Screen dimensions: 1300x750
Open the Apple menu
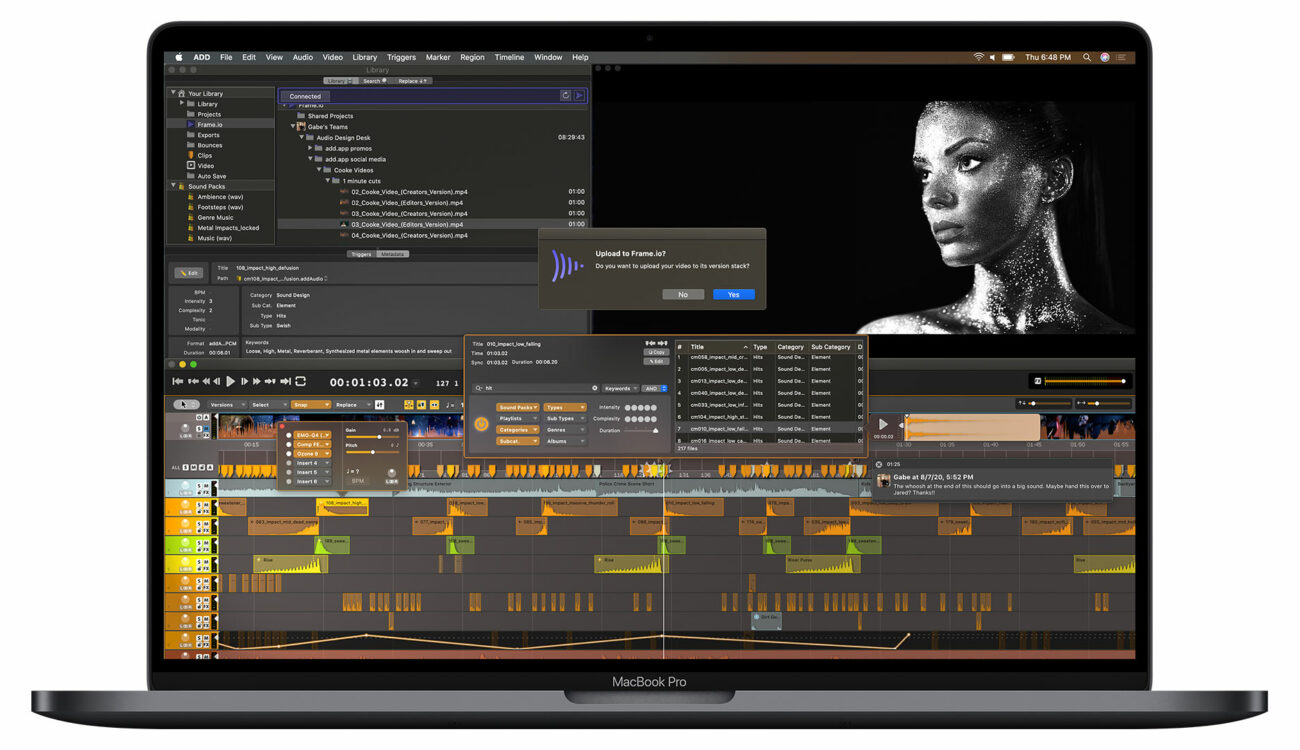point(180,57)
